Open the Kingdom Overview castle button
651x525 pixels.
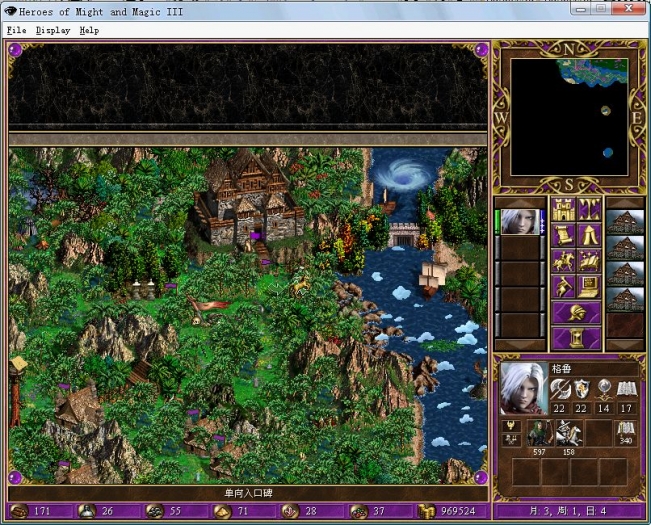[563, 209]
